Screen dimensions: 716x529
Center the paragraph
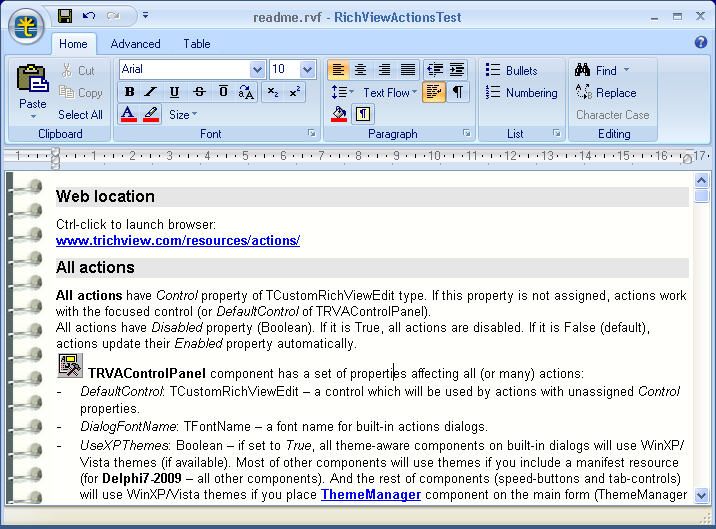tap(361, 70)
